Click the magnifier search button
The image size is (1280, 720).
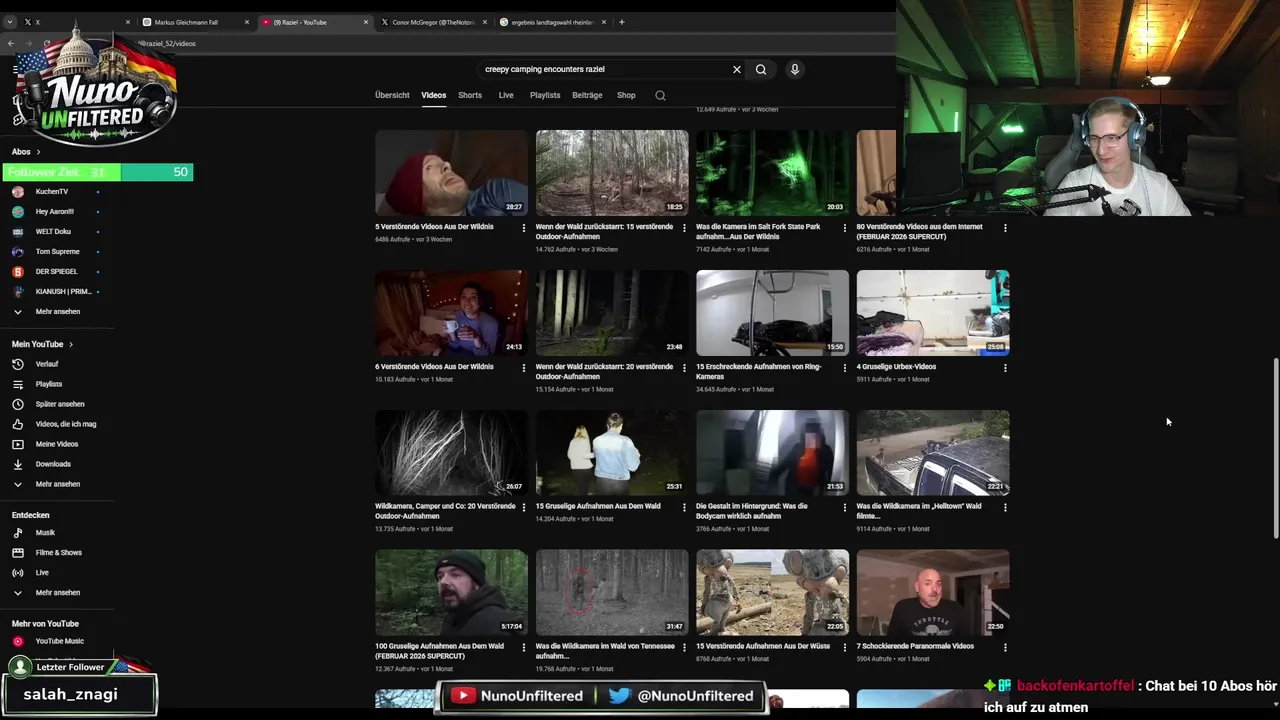pyautogui.click(x=761, y=69)
